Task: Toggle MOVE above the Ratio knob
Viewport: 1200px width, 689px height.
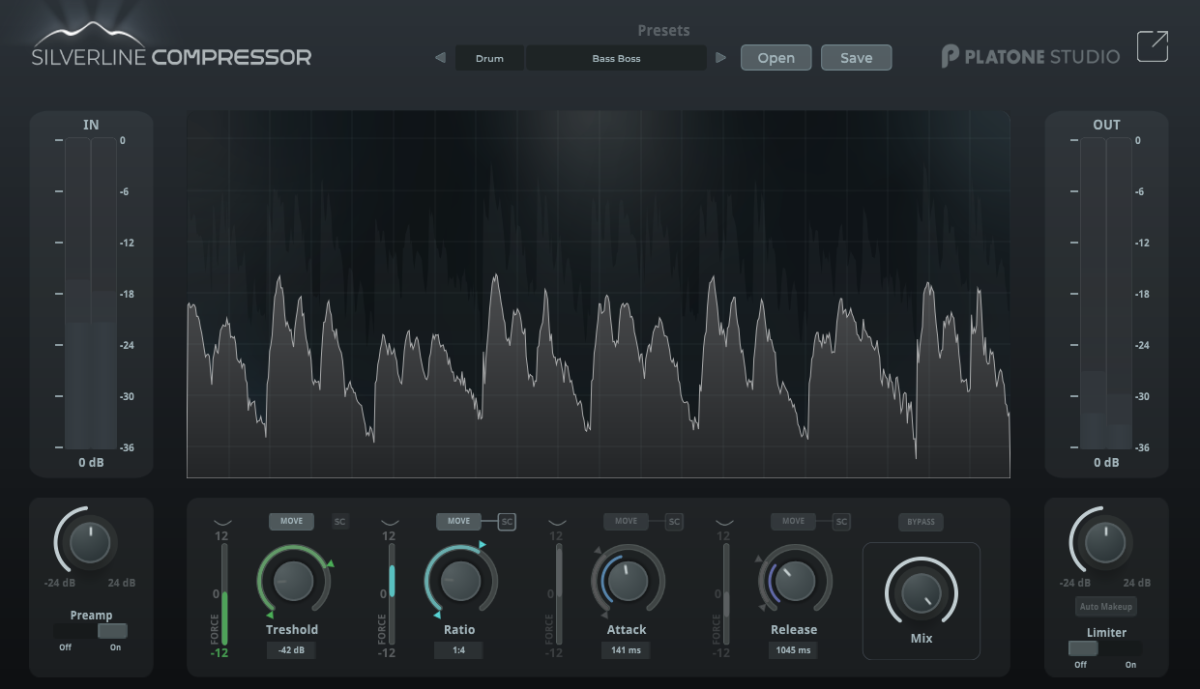Action: pos(459,521)
